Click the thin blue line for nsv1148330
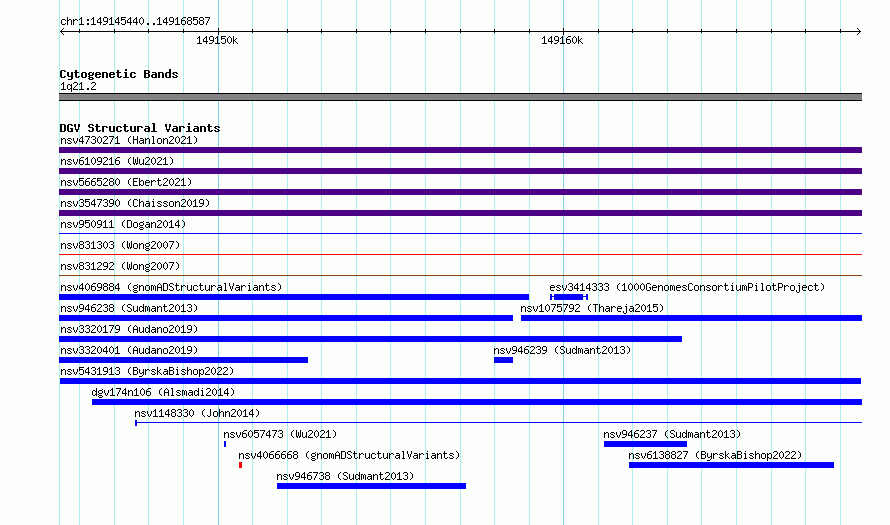Screen dimensions: 890x525 [x=498, y=423]
